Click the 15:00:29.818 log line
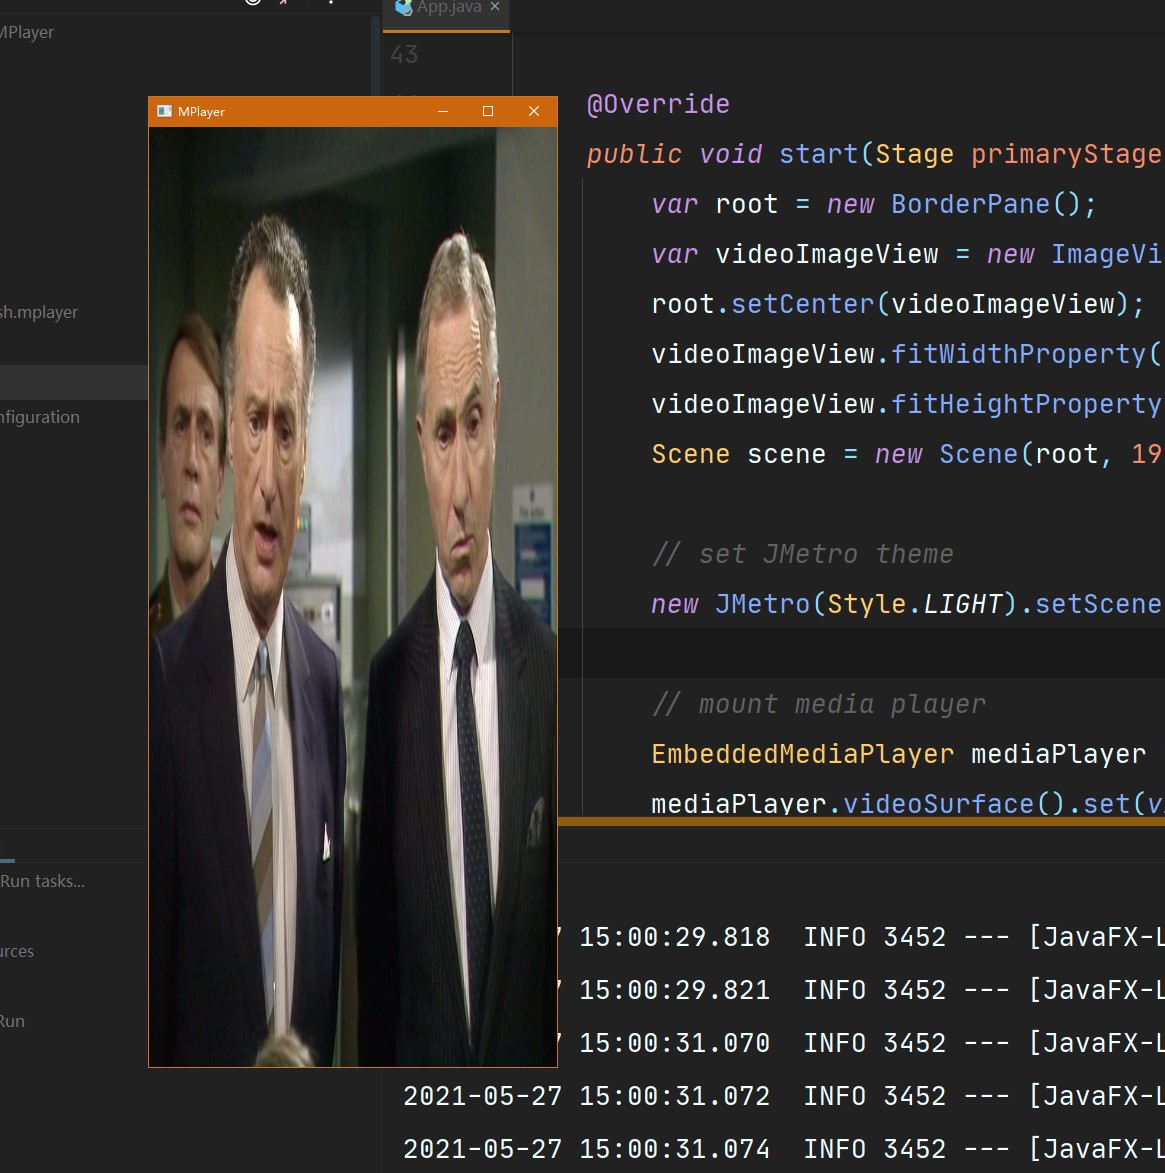1165x1173 pixels. pos(860,937)
